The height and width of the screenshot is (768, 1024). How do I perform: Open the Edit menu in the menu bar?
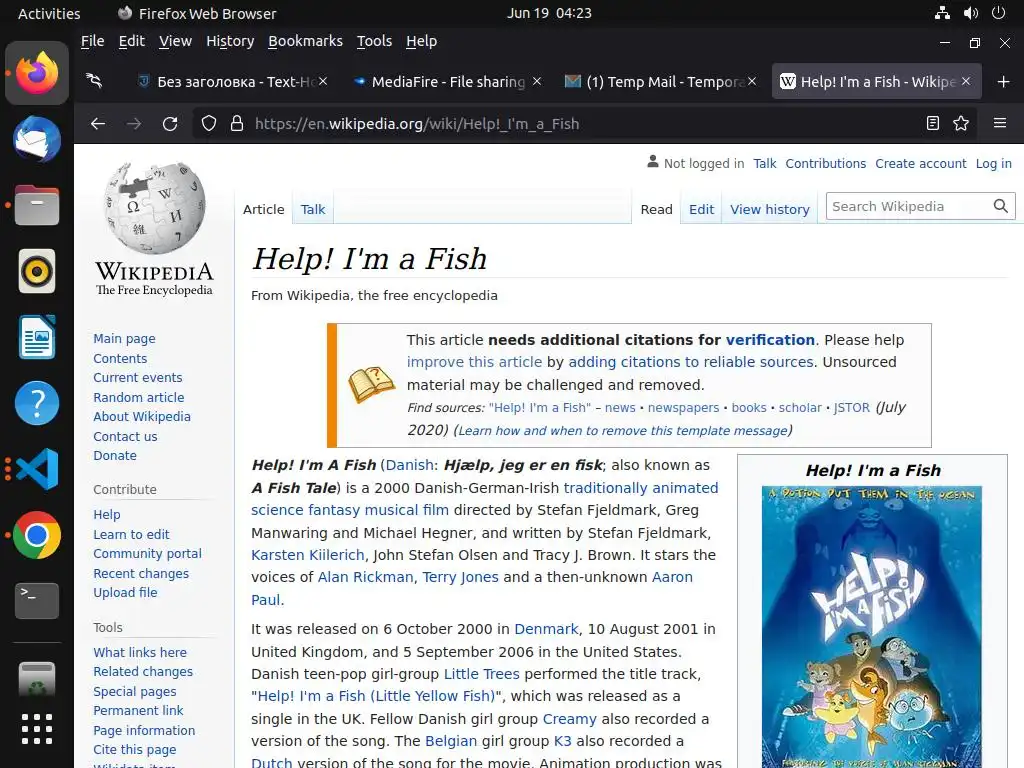pyautogui.click(x=131, y=41)
